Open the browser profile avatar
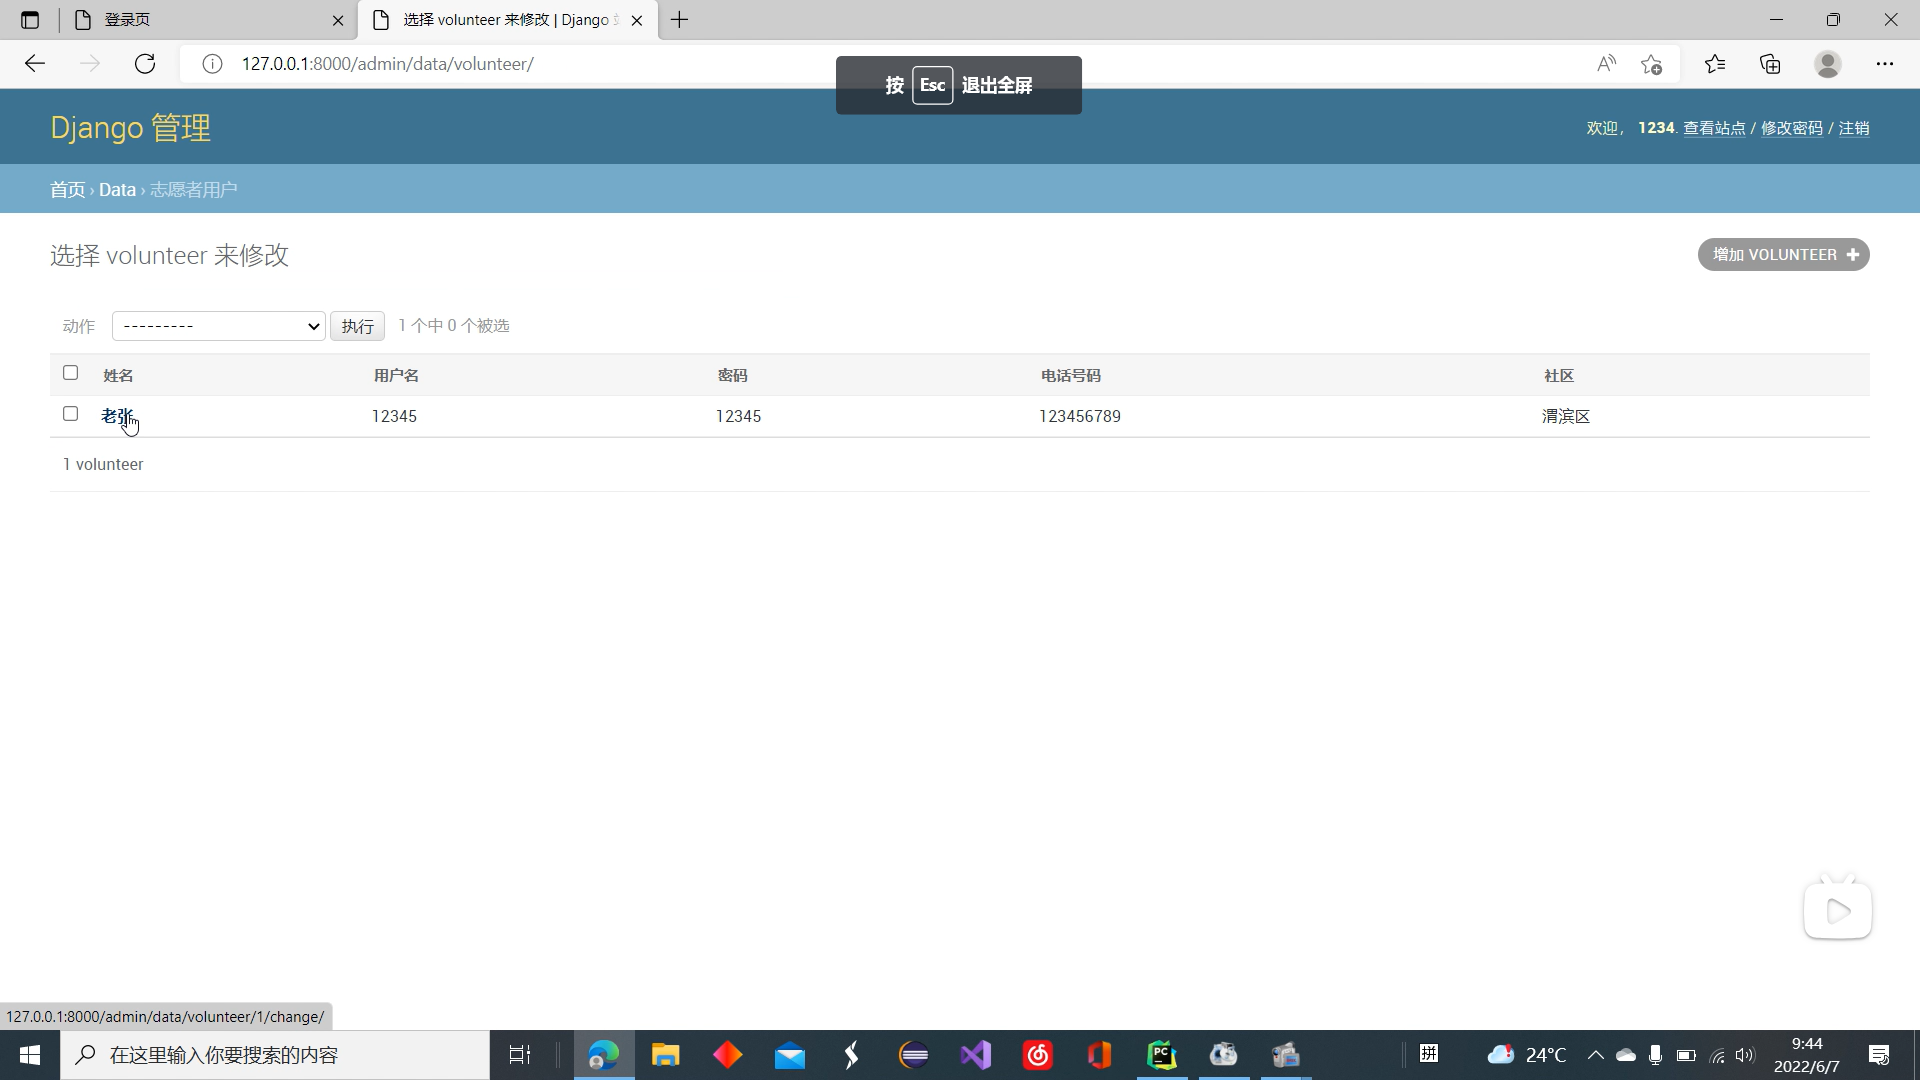Screen dimensions: 1920x1080 pyautogui.click(x=1828, y=64)
